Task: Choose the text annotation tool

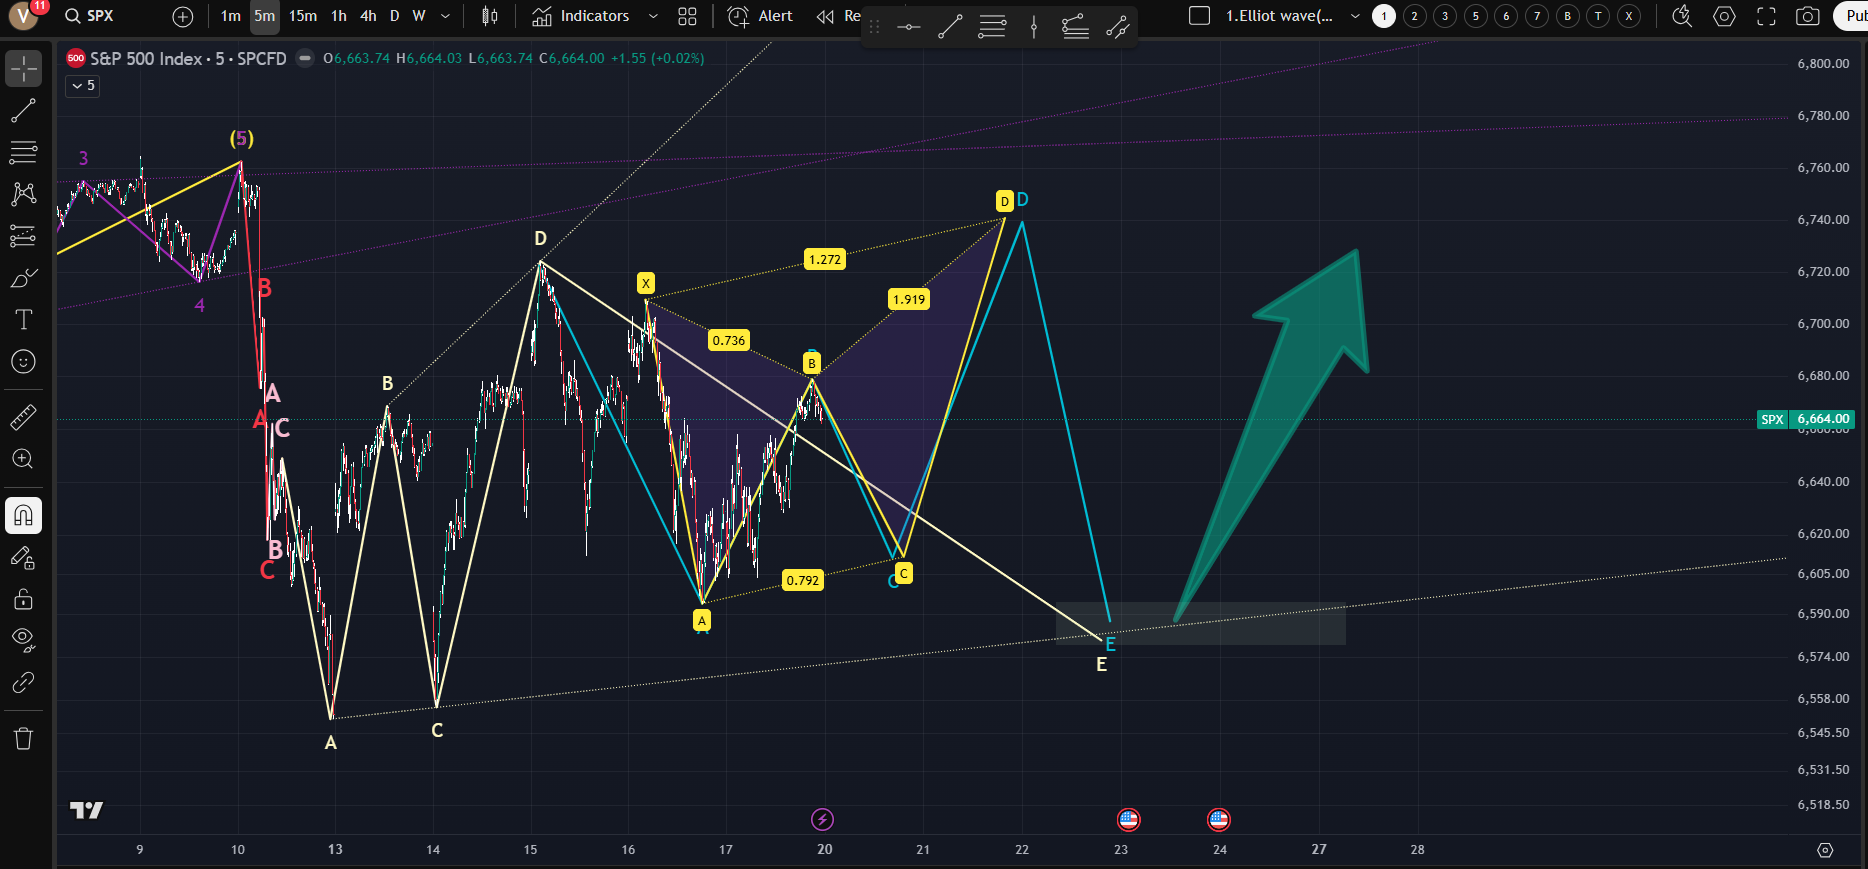Action: click(23, 320)
